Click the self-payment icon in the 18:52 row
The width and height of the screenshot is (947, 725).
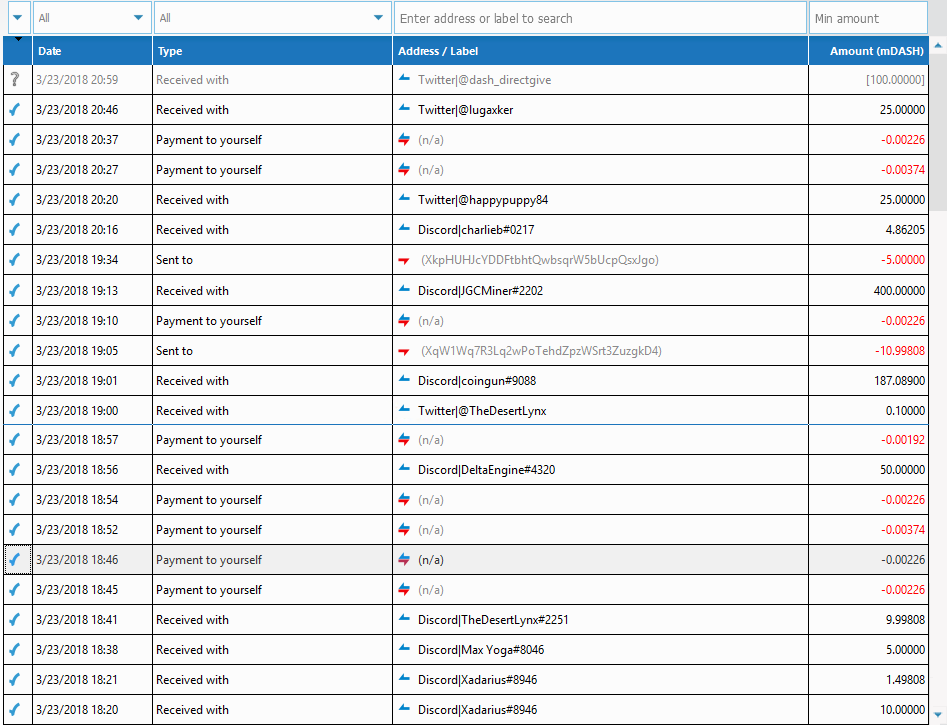coord(404,530)
